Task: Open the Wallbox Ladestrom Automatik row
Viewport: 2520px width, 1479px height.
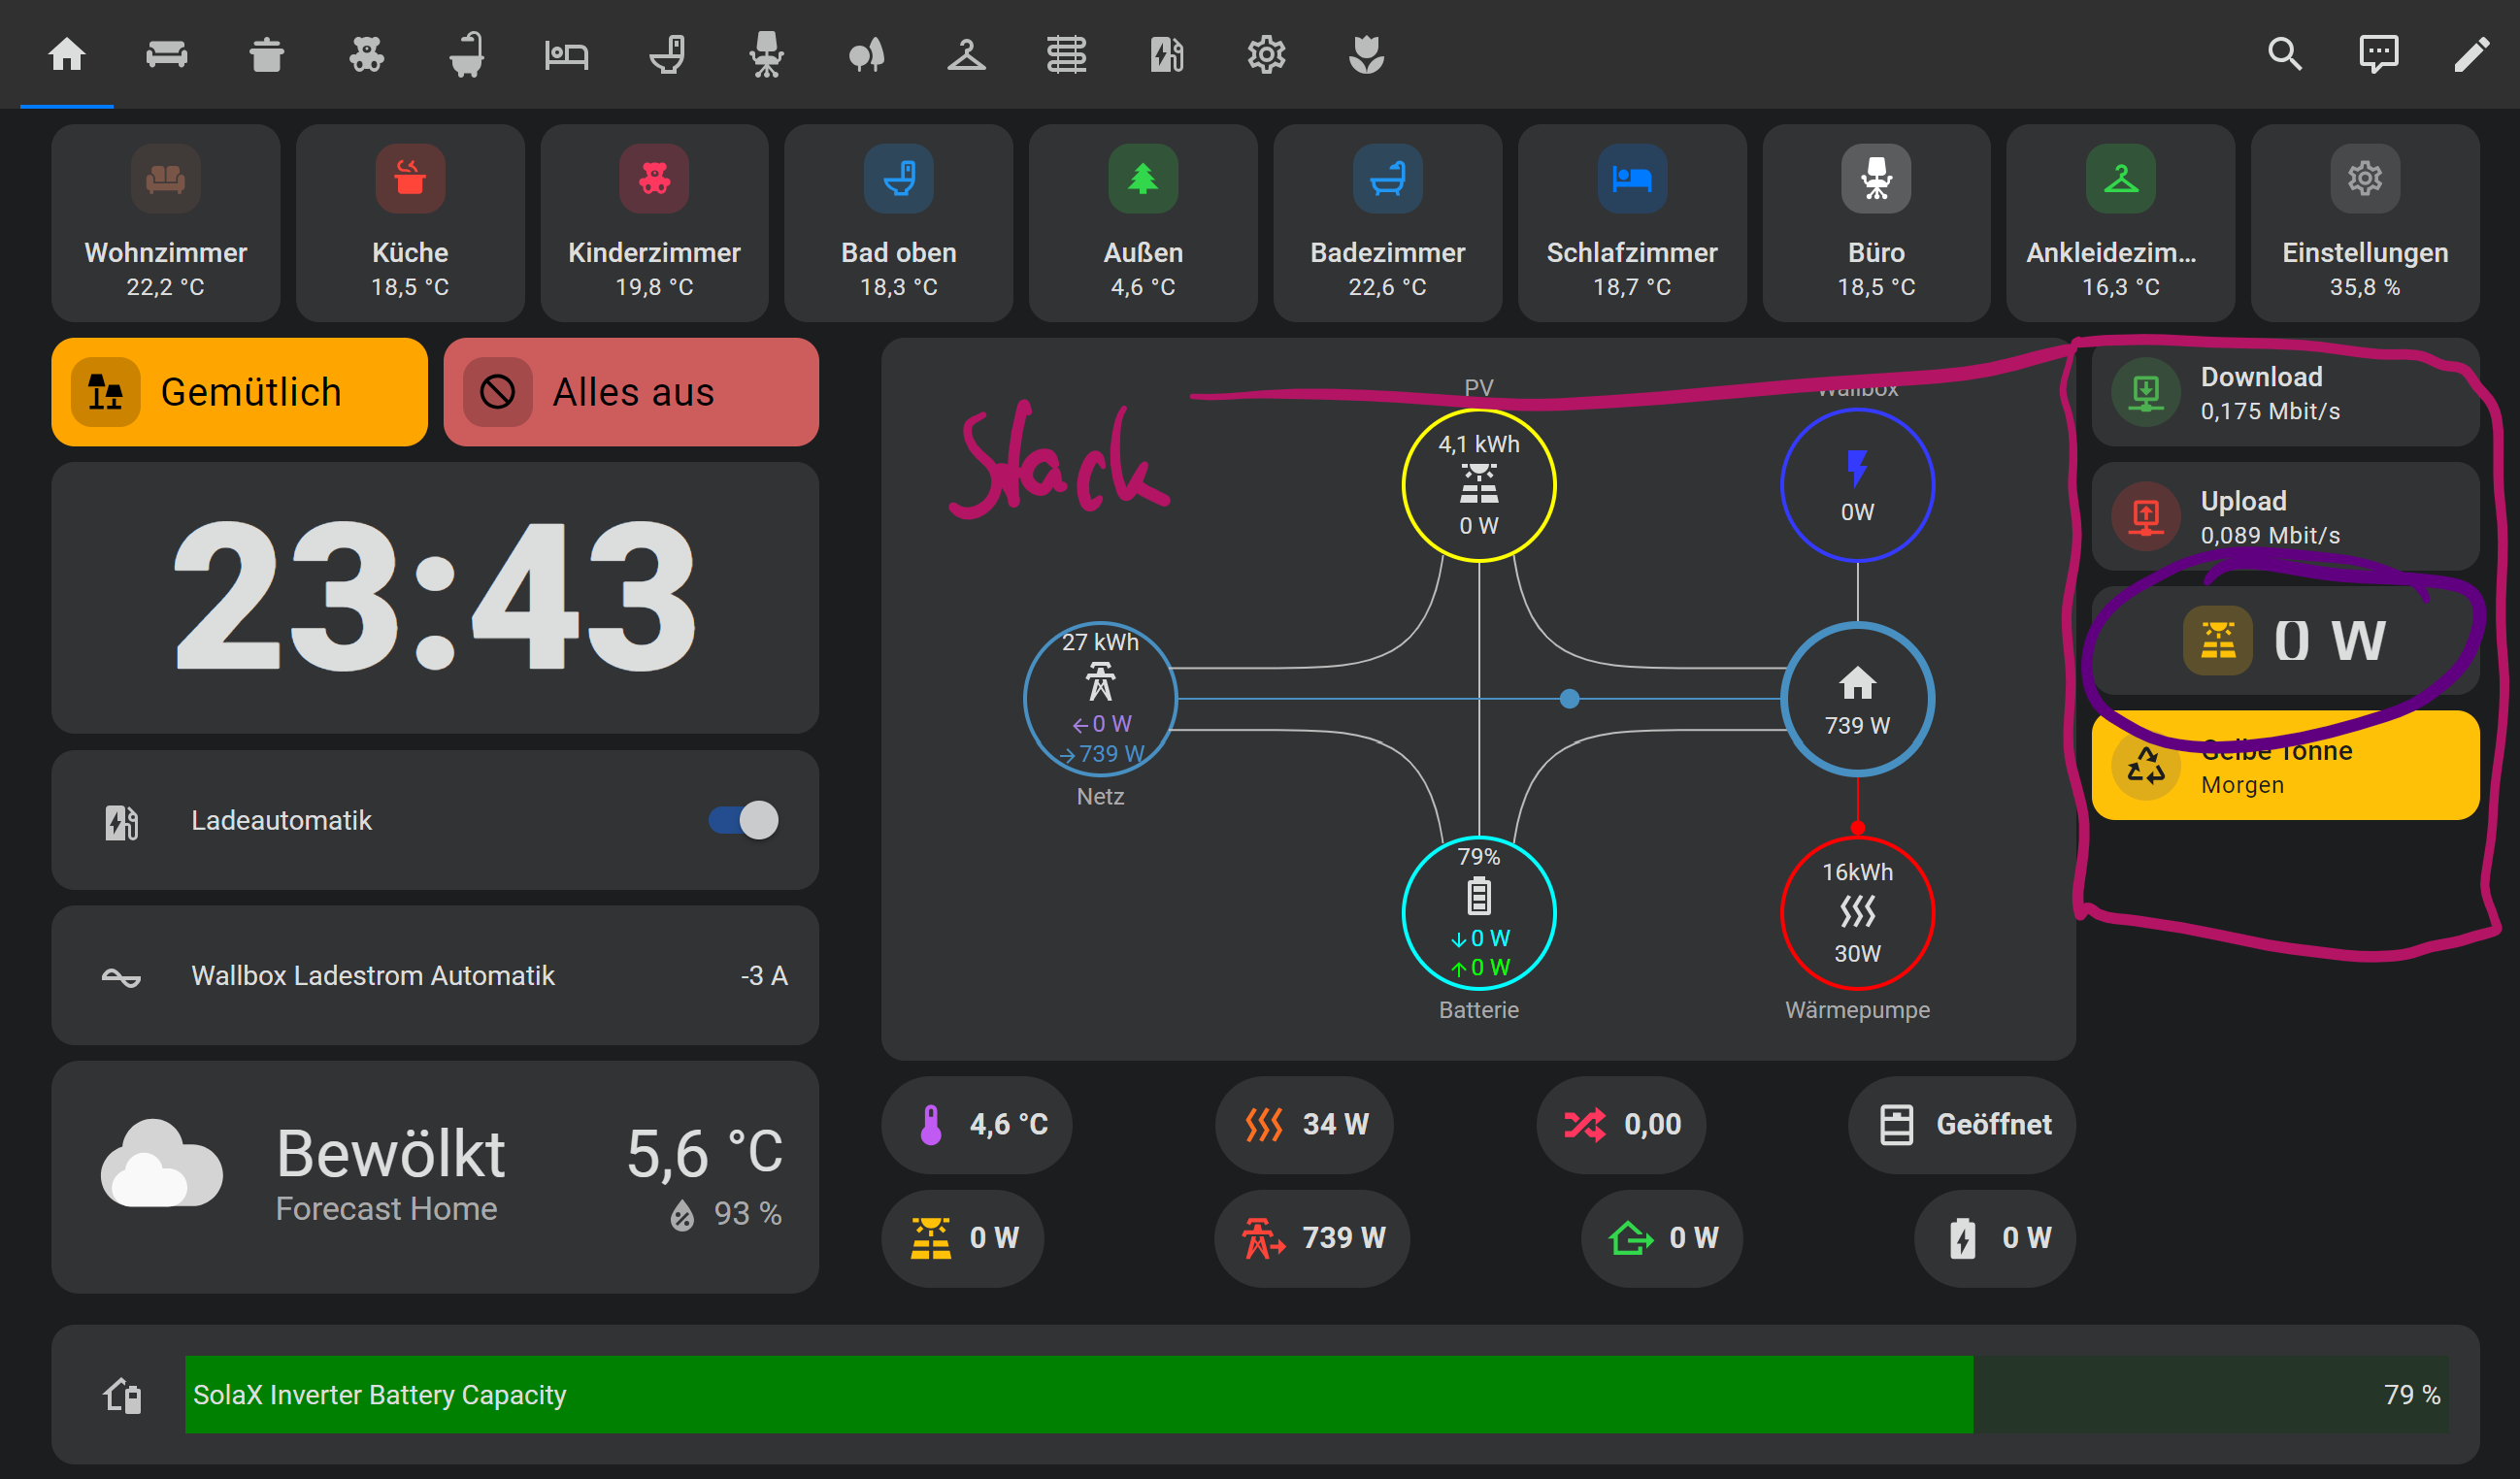Action: [x=435, y=975]
